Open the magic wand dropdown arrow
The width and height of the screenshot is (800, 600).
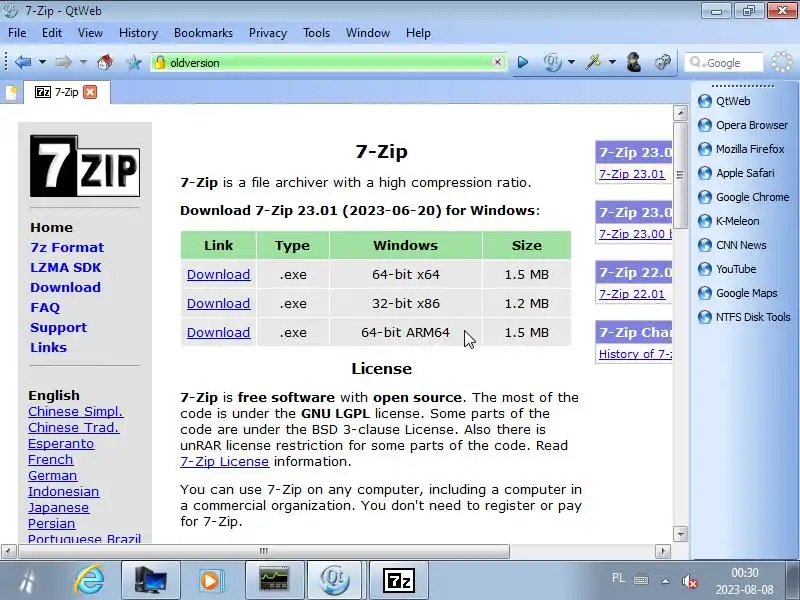click(x=612, y=62)
